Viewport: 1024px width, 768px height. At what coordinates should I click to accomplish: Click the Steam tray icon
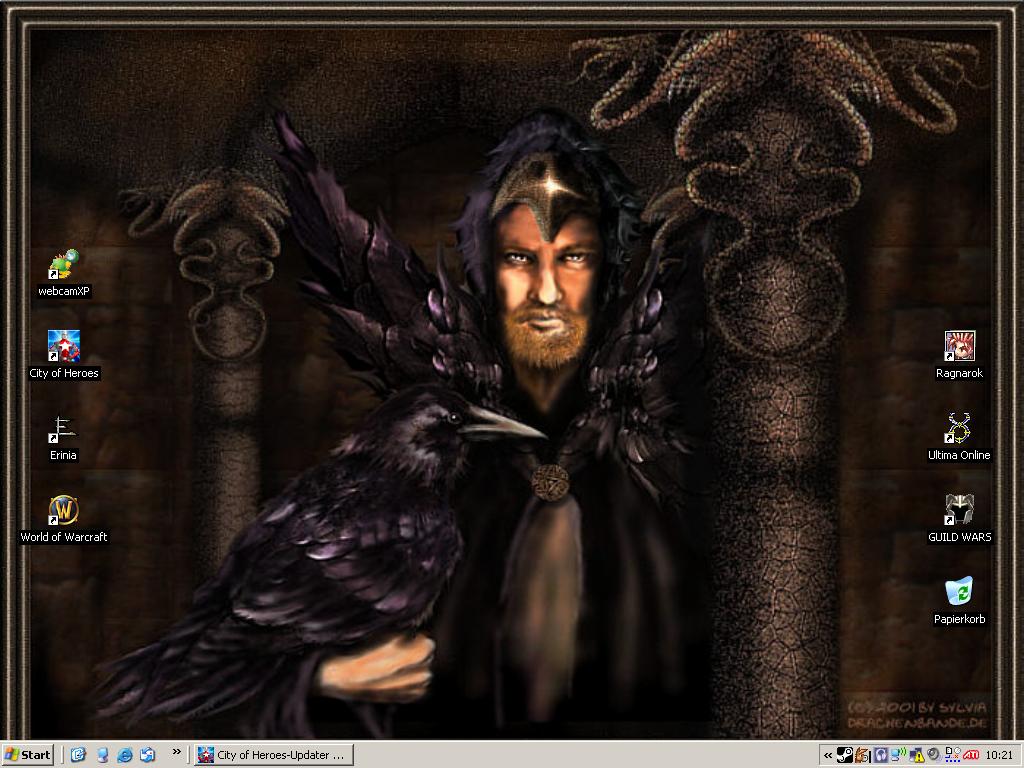(x=845, y=755)
